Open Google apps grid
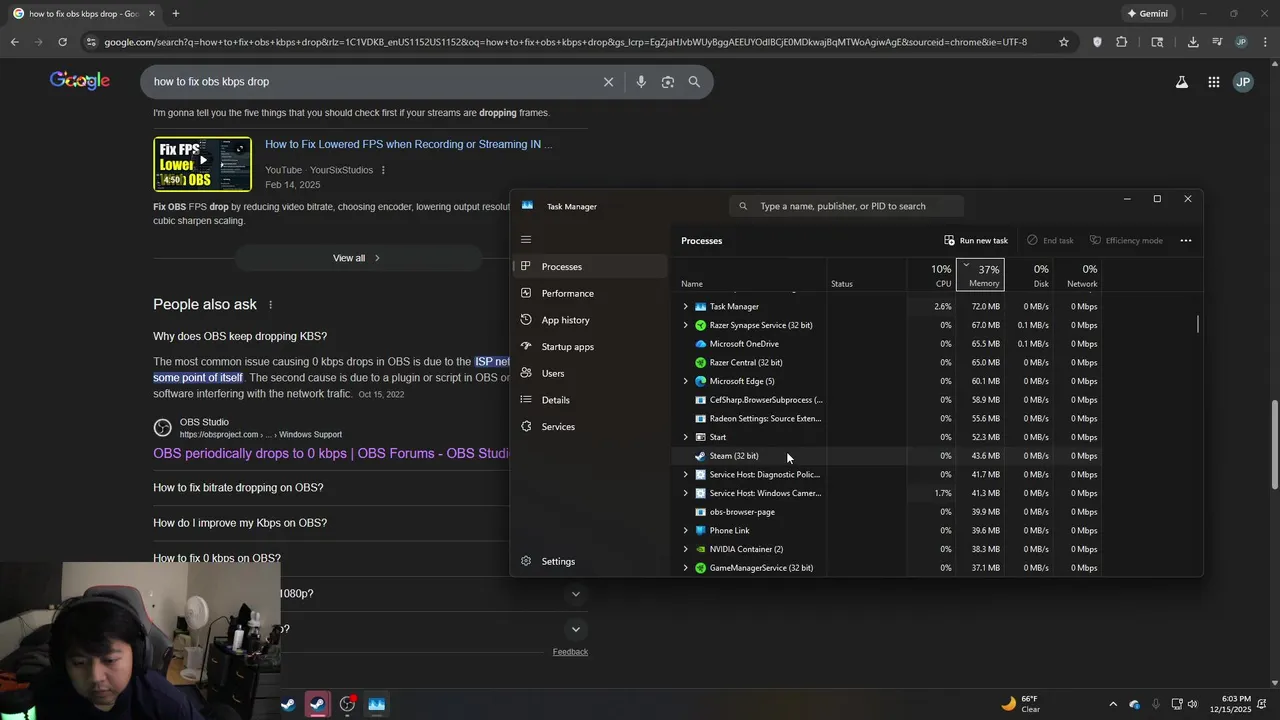The height and width of the screenshot is (720, 1280). [1213, 82]
